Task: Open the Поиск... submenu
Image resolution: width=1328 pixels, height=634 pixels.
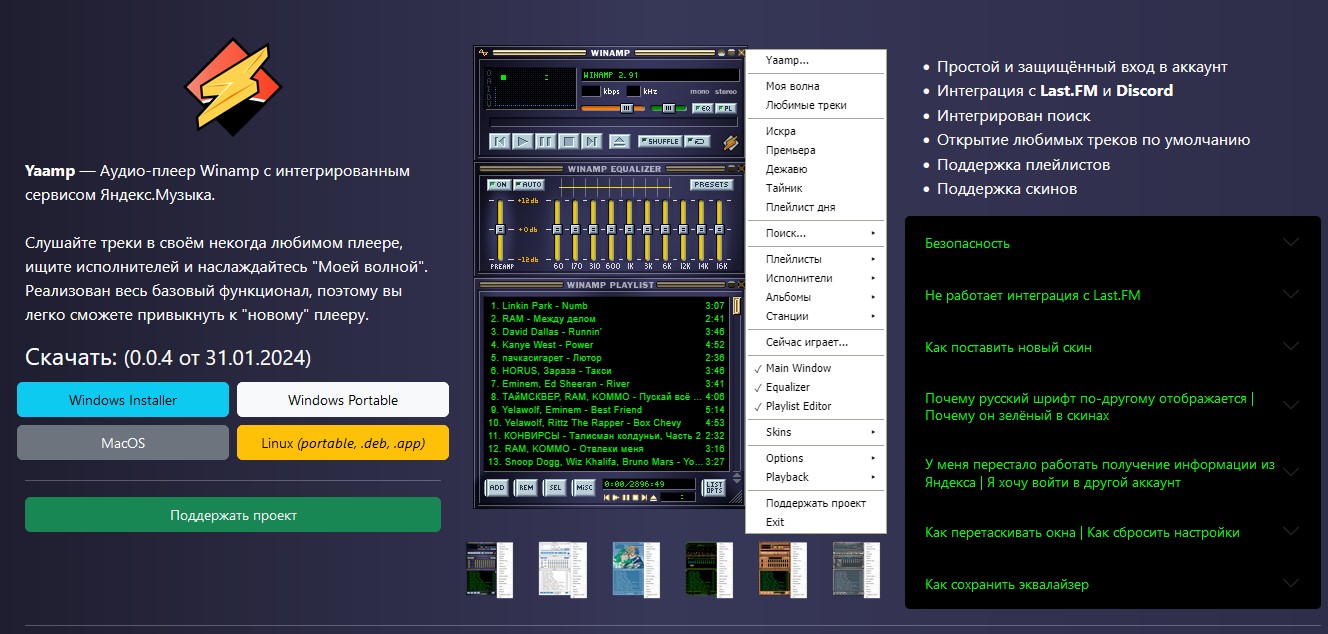Action: (816, 233)
